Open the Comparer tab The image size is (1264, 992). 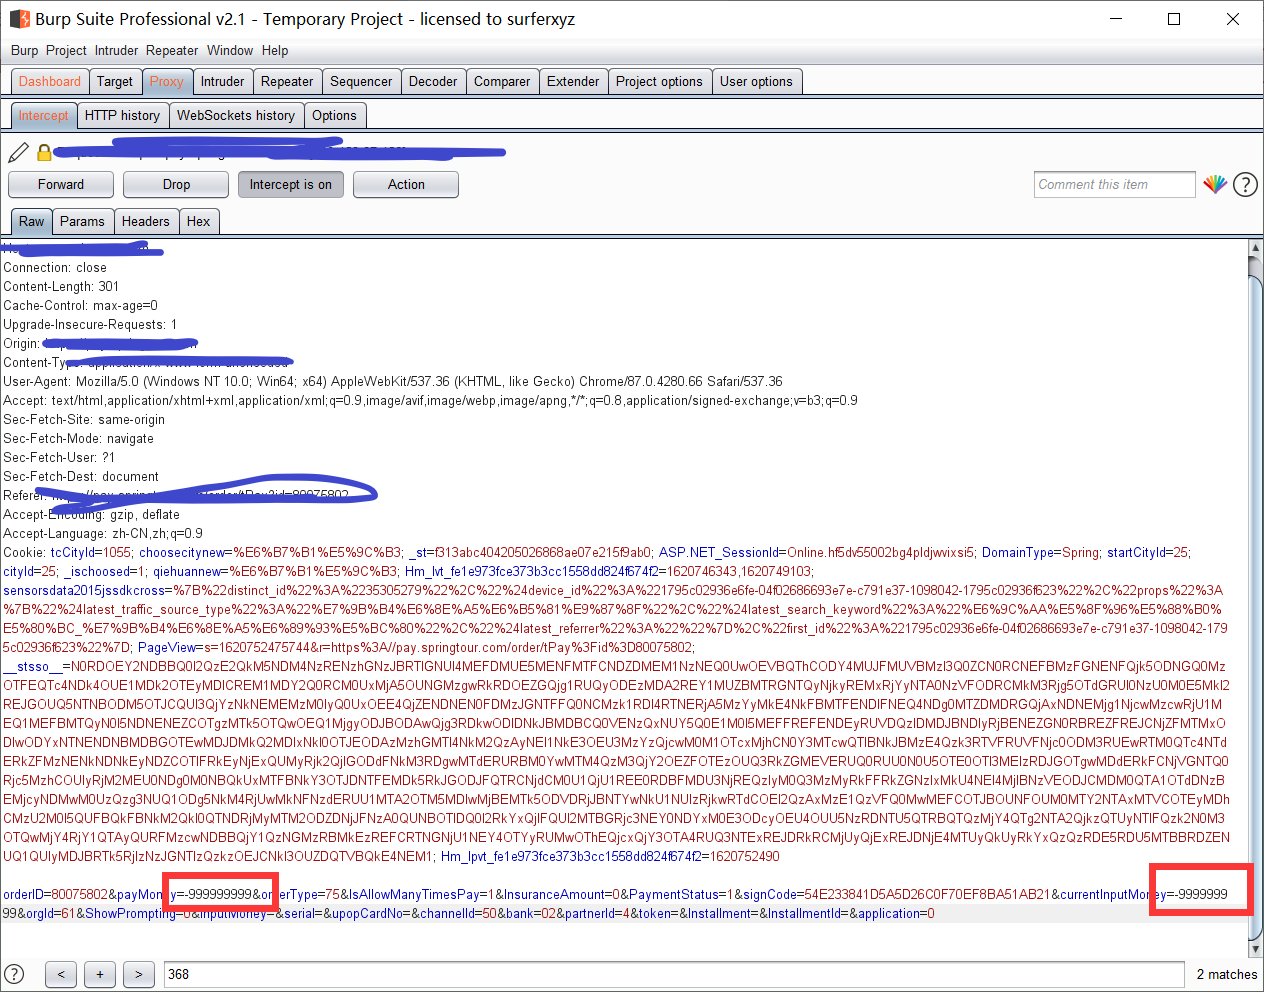(502, 82)
